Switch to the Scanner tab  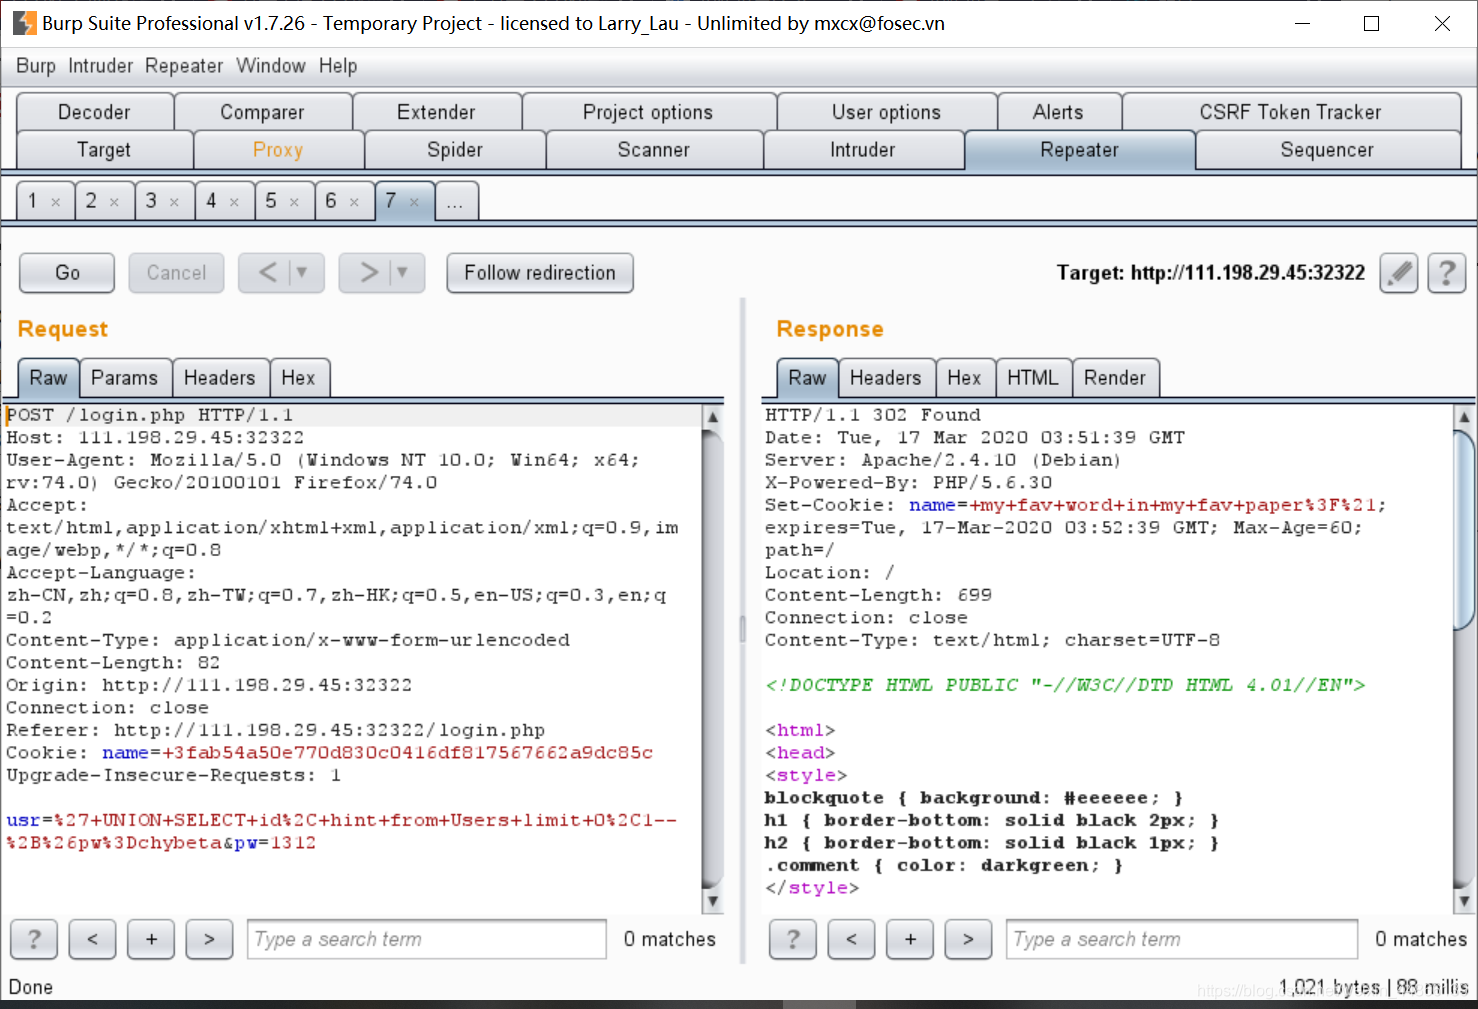(654, 150)
